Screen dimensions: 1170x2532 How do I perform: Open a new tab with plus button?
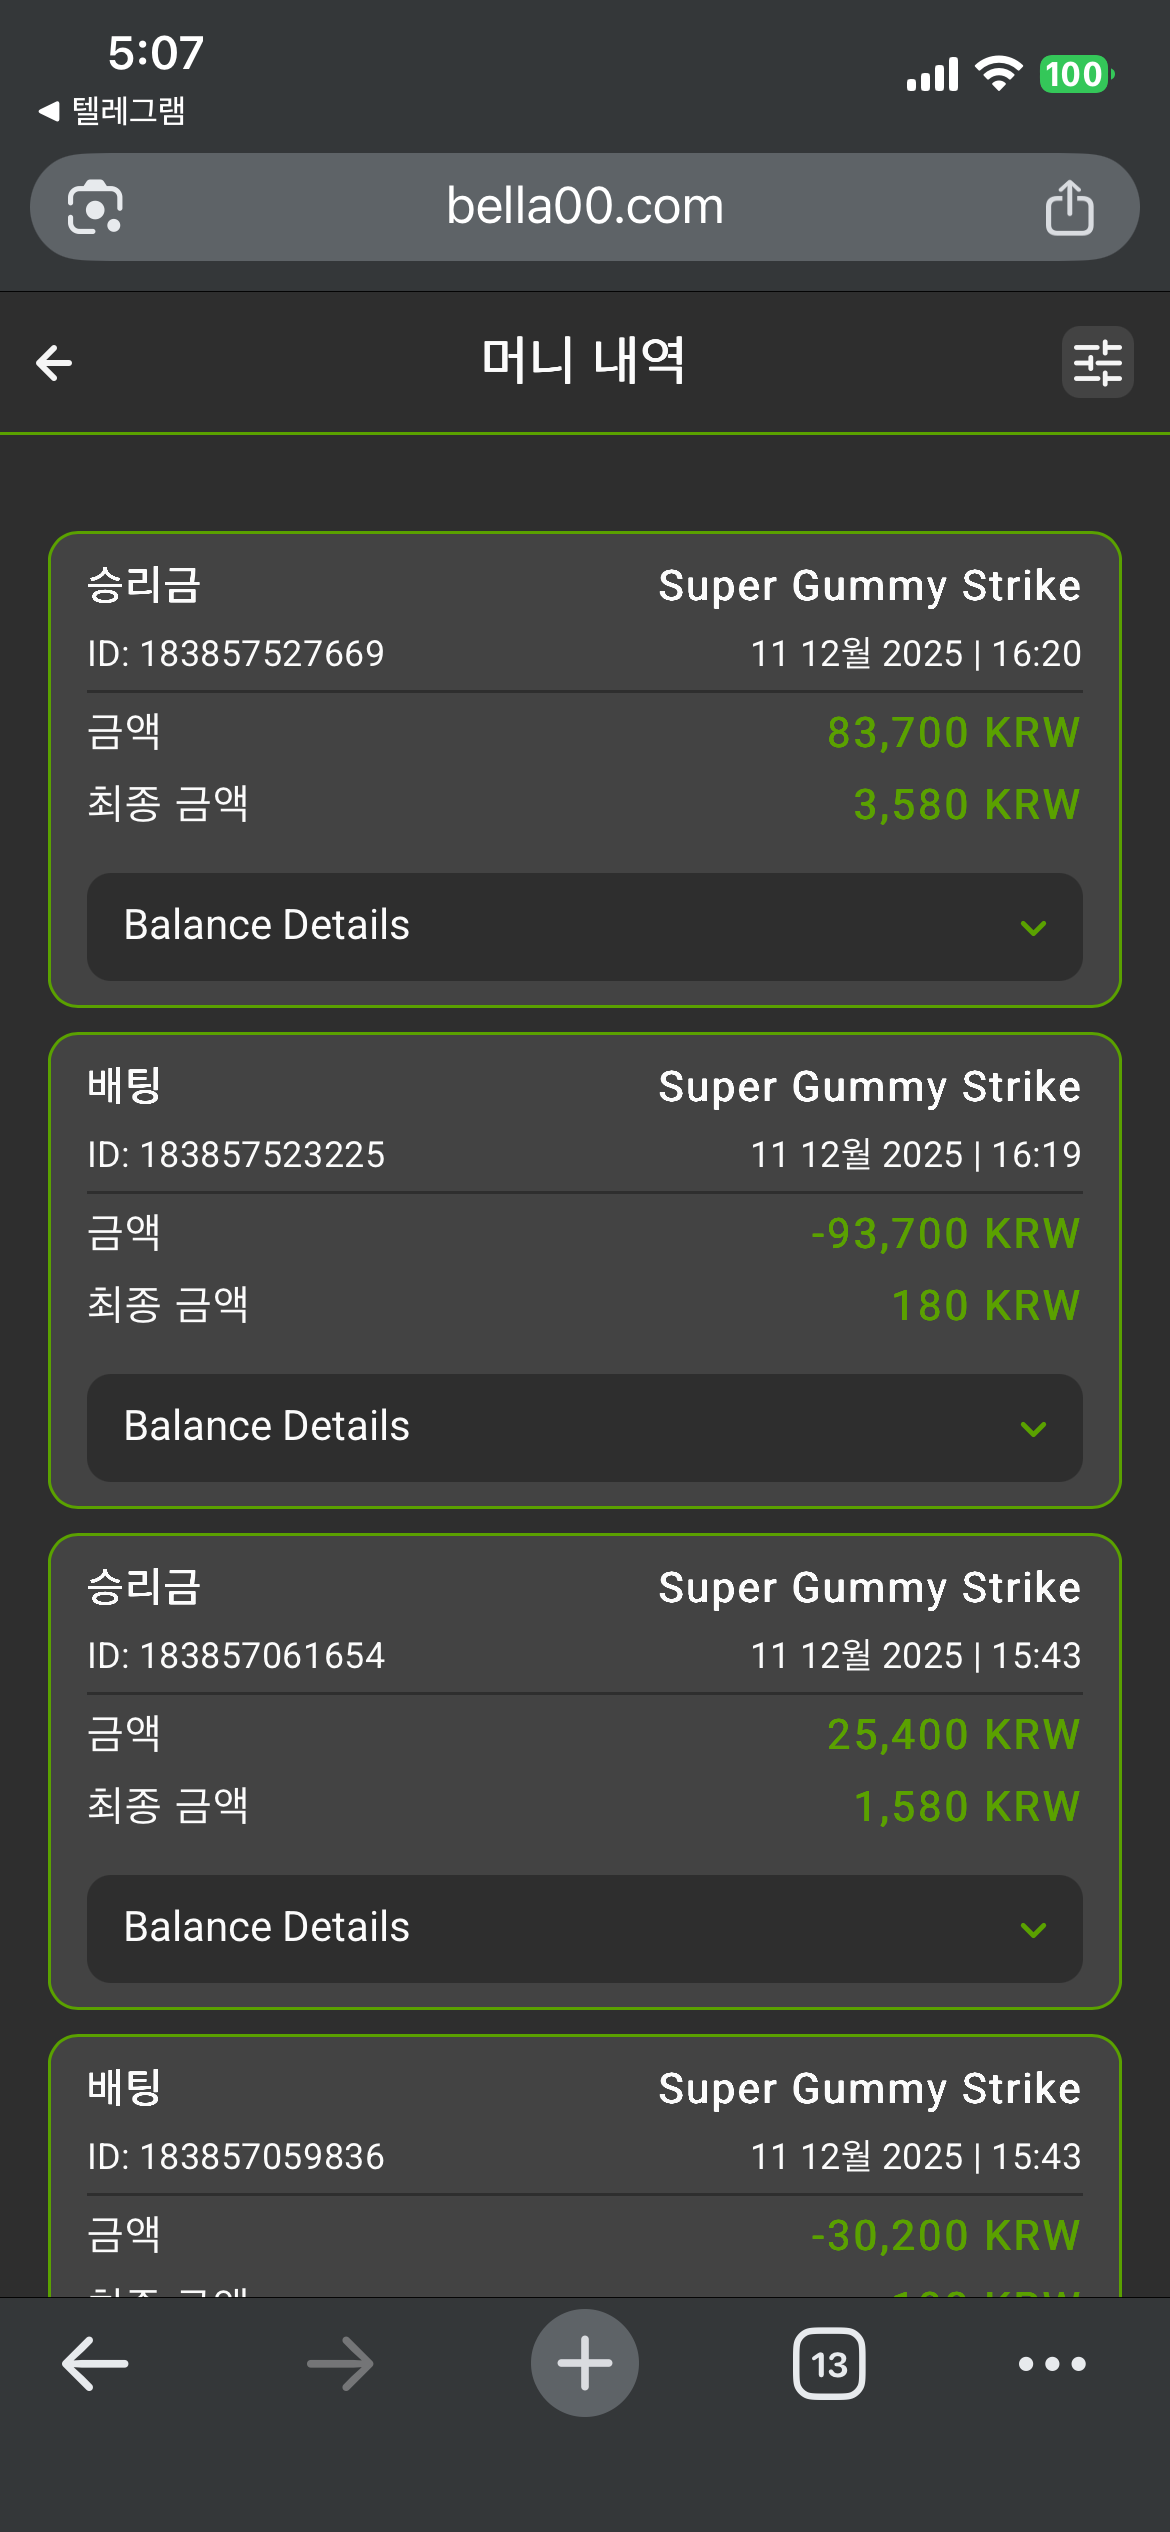click(585, 2364)
